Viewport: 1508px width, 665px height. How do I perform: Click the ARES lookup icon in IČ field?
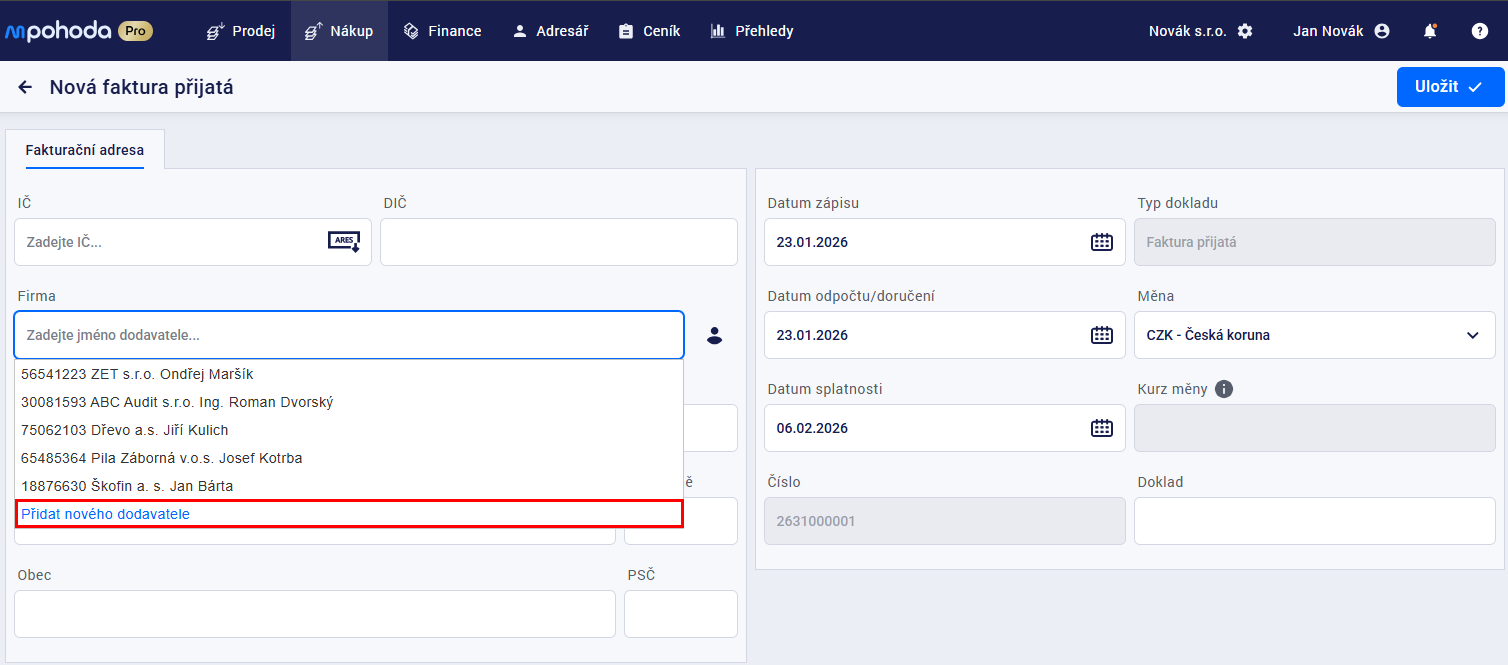pos(343,242)
